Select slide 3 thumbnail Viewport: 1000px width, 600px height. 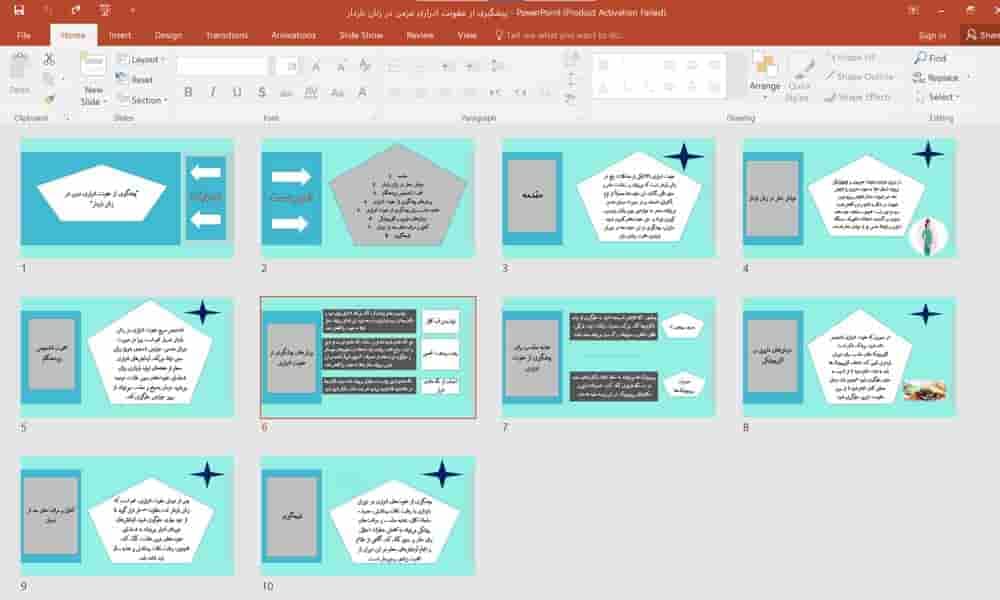(x=609, y=198)
